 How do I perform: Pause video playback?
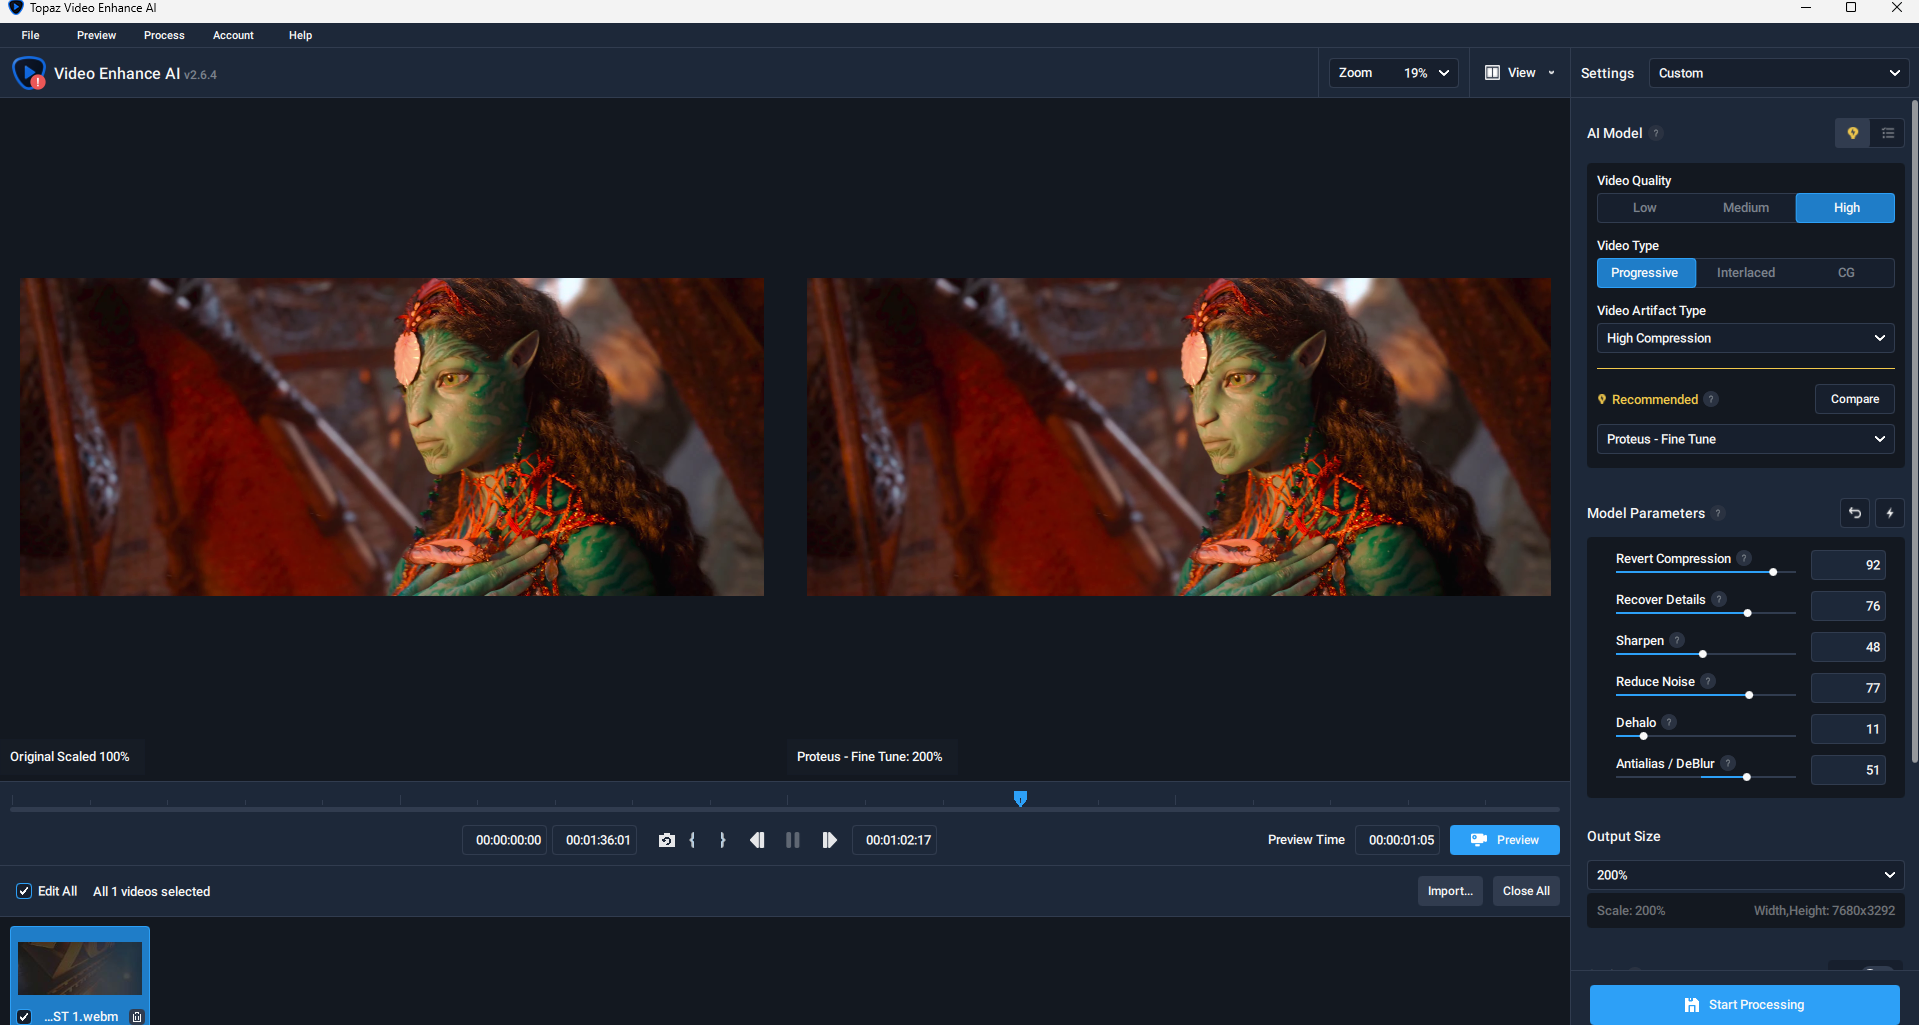(793, 840)
